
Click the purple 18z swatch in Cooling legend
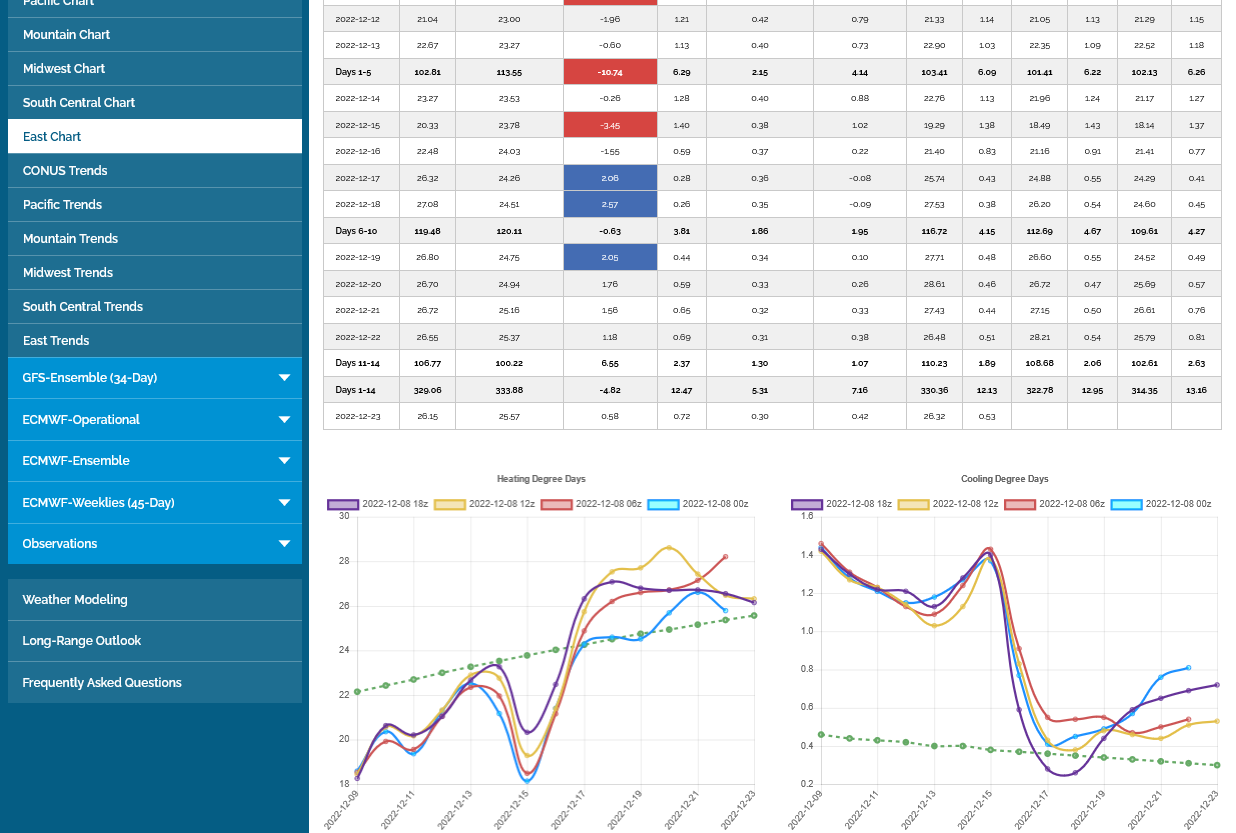coord(807,505)
